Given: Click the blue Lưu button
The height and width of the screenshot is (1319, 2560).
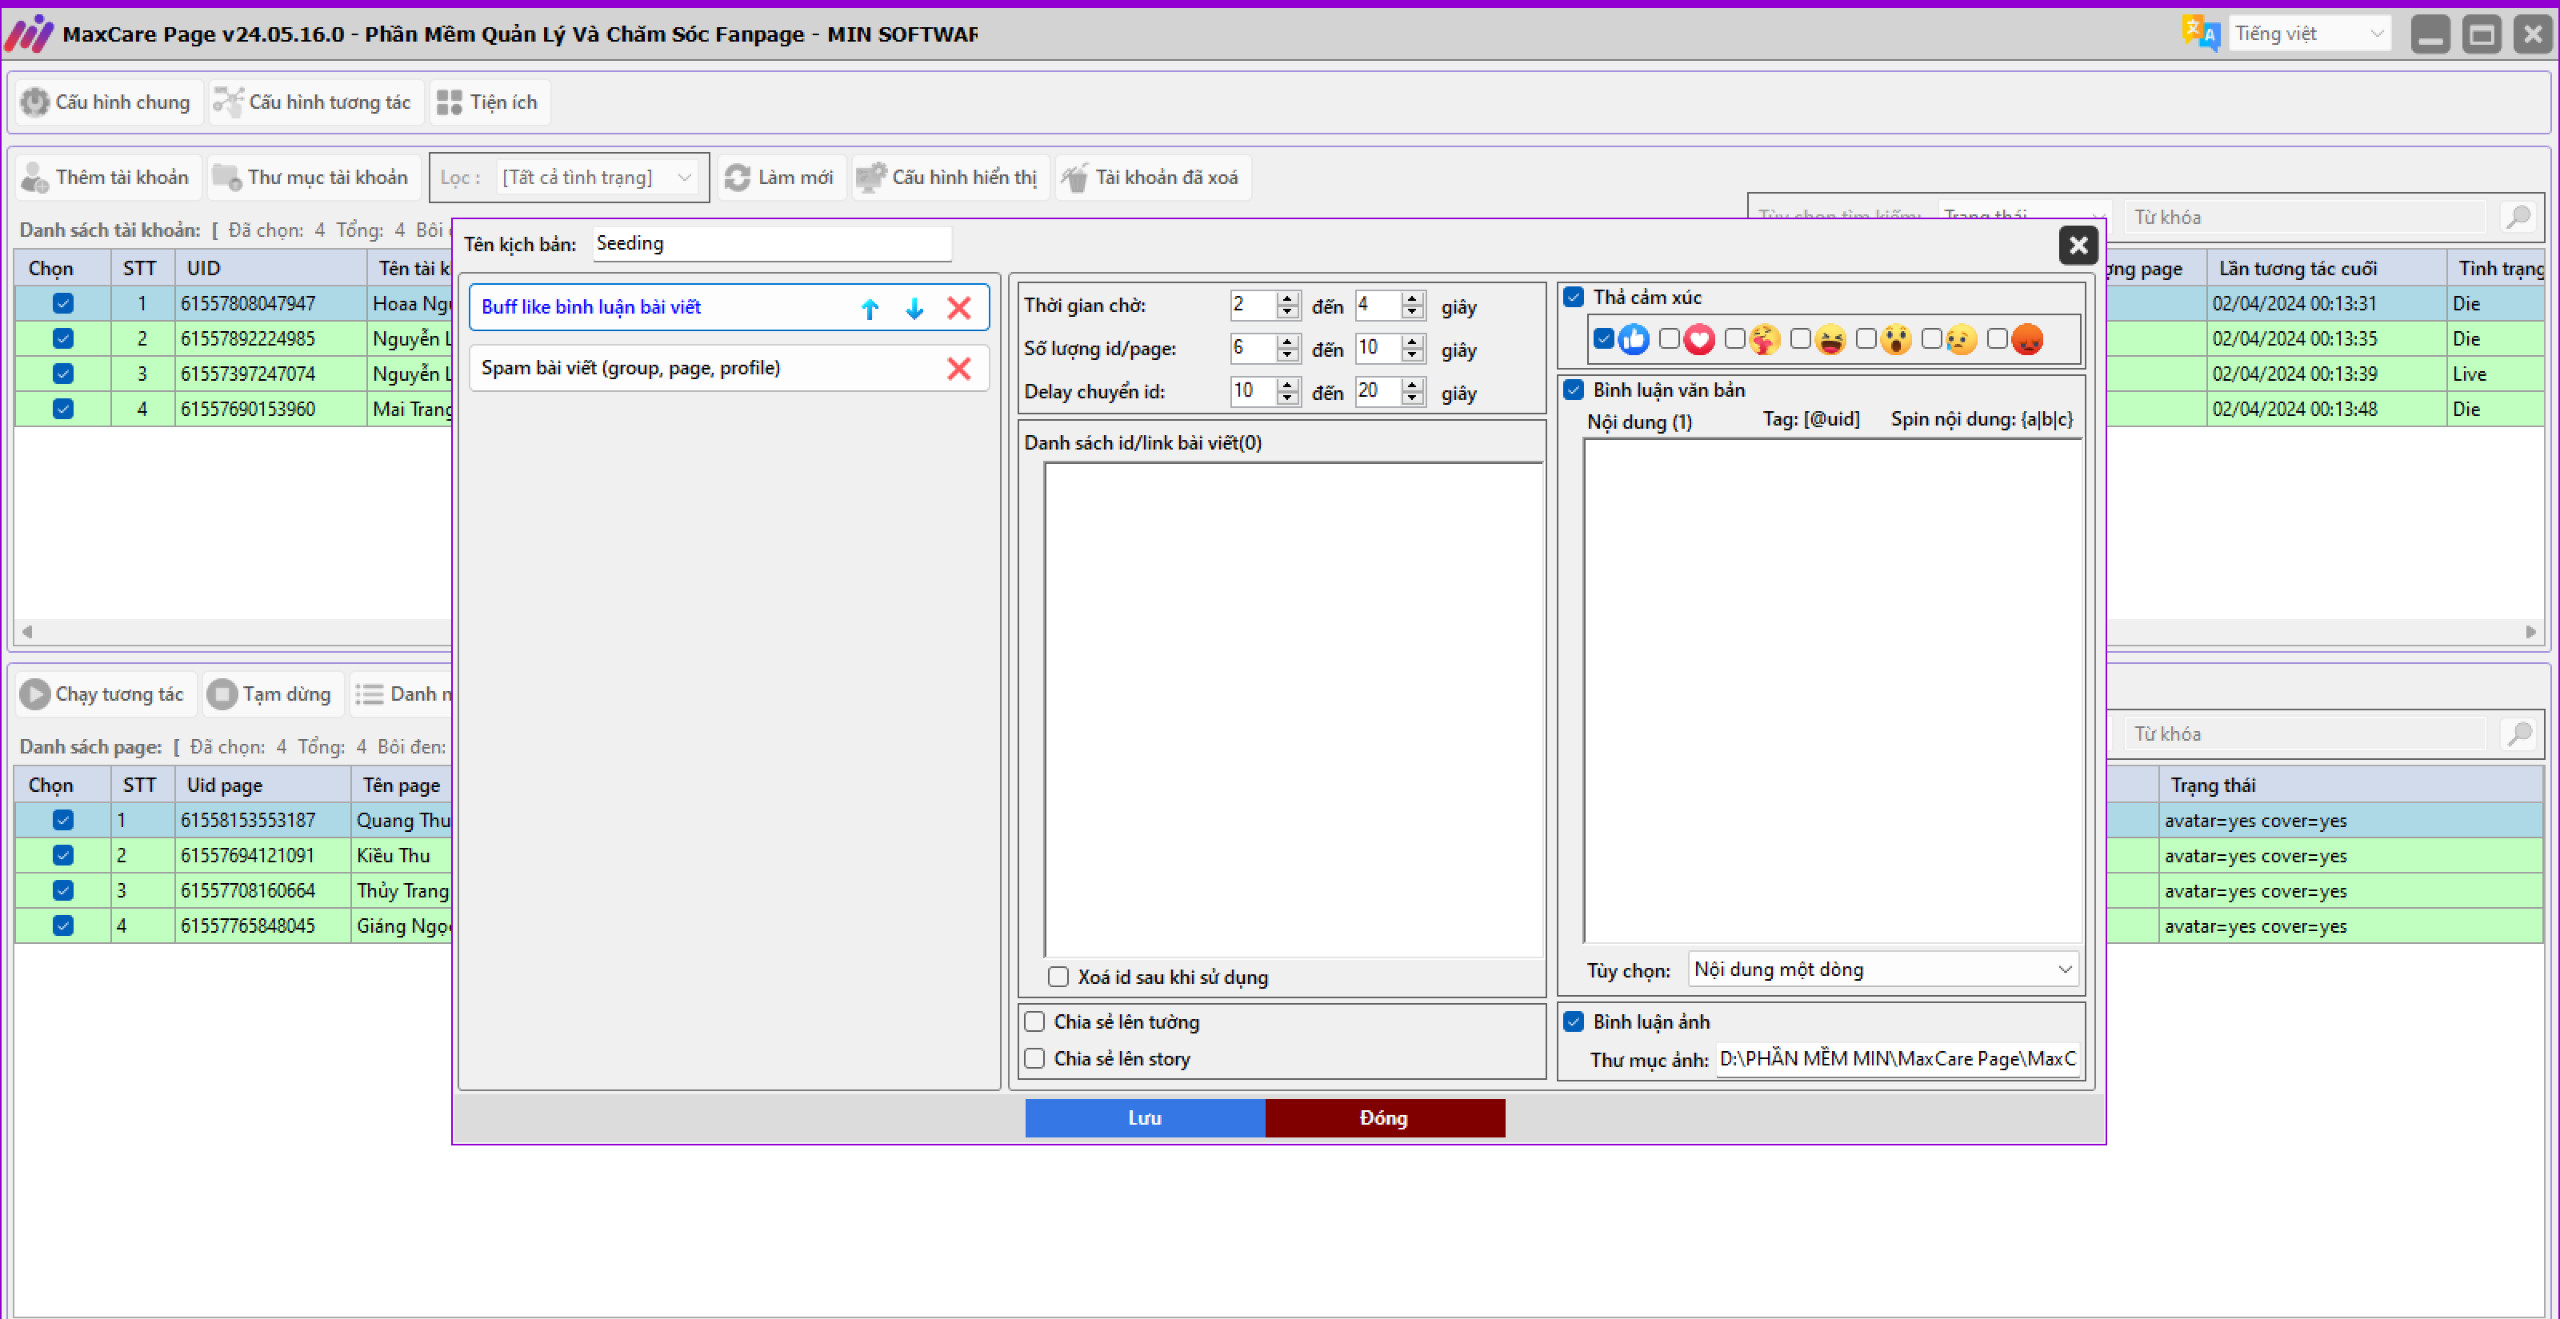Looking at the screenshot, I should [1144, 1118].
